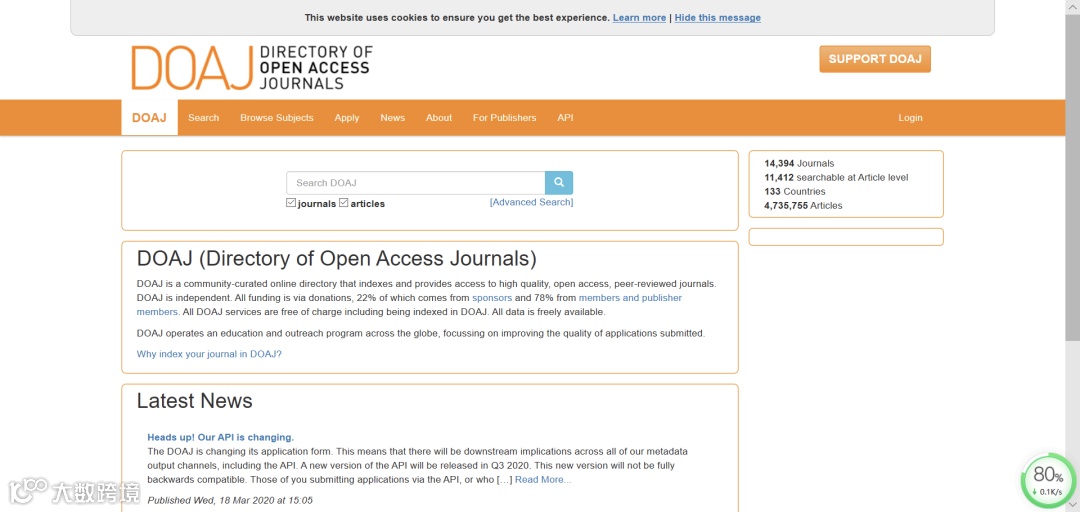This screenshot has width=1080, height=512.
Task: Open the About page
Action: 439,118
